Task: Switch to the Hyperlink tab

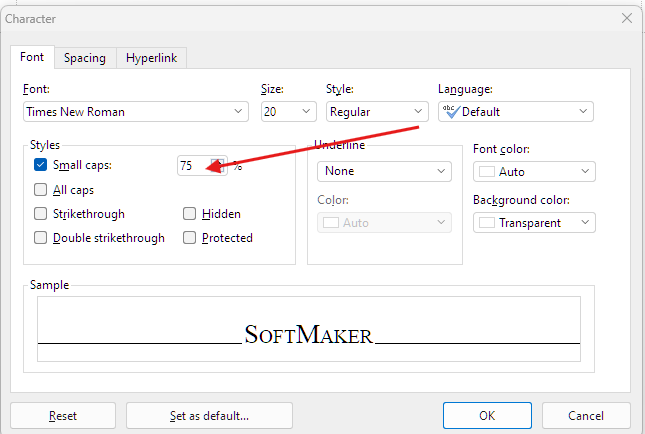Action: click(151, 58)
